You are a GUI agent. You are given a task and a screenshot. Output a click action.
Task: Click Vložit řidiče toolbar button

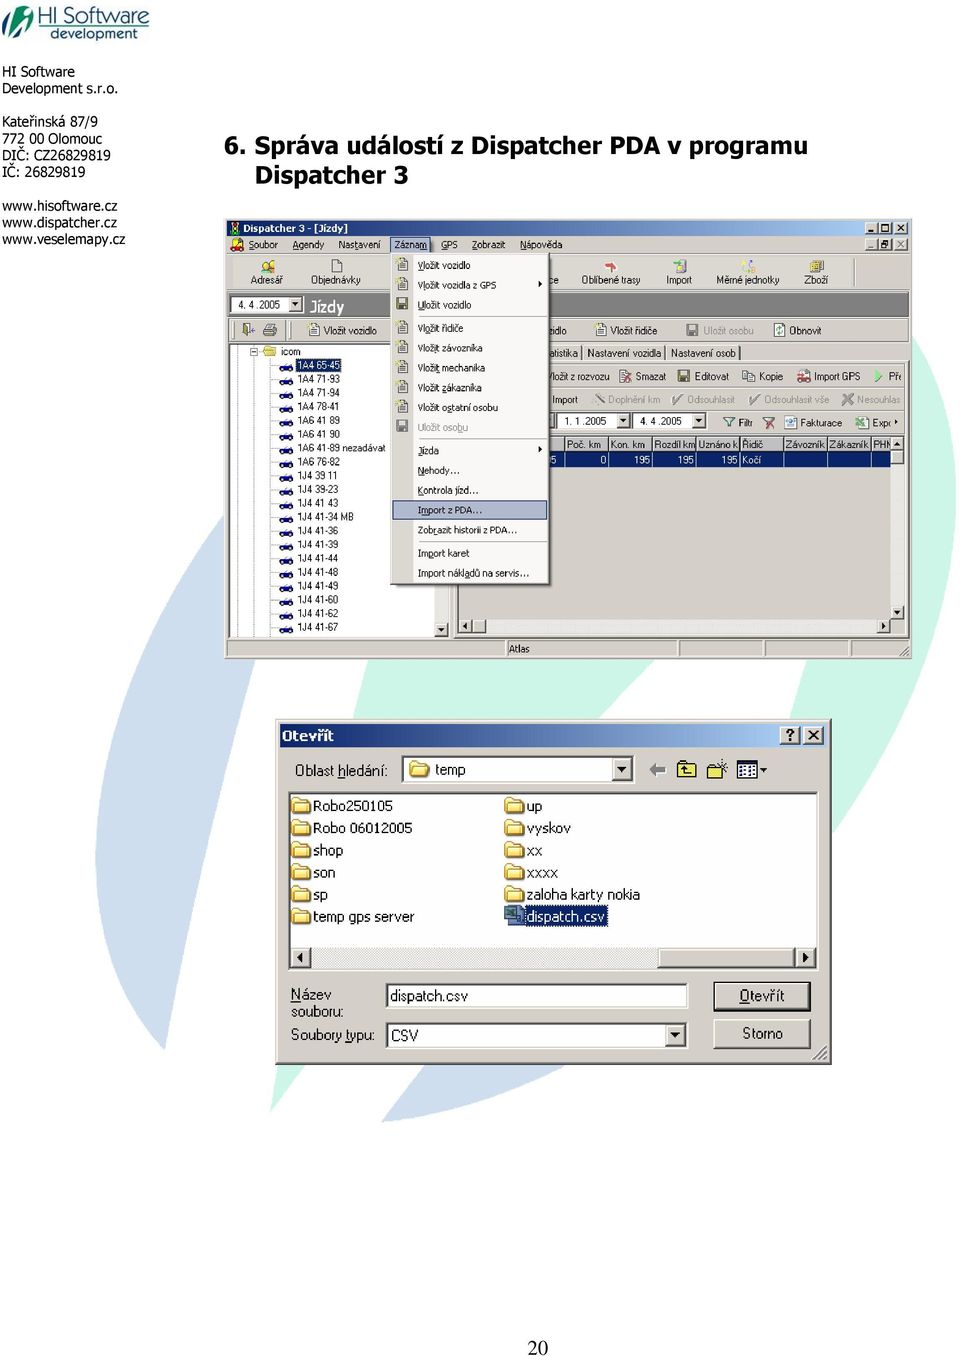click(626, 330)
